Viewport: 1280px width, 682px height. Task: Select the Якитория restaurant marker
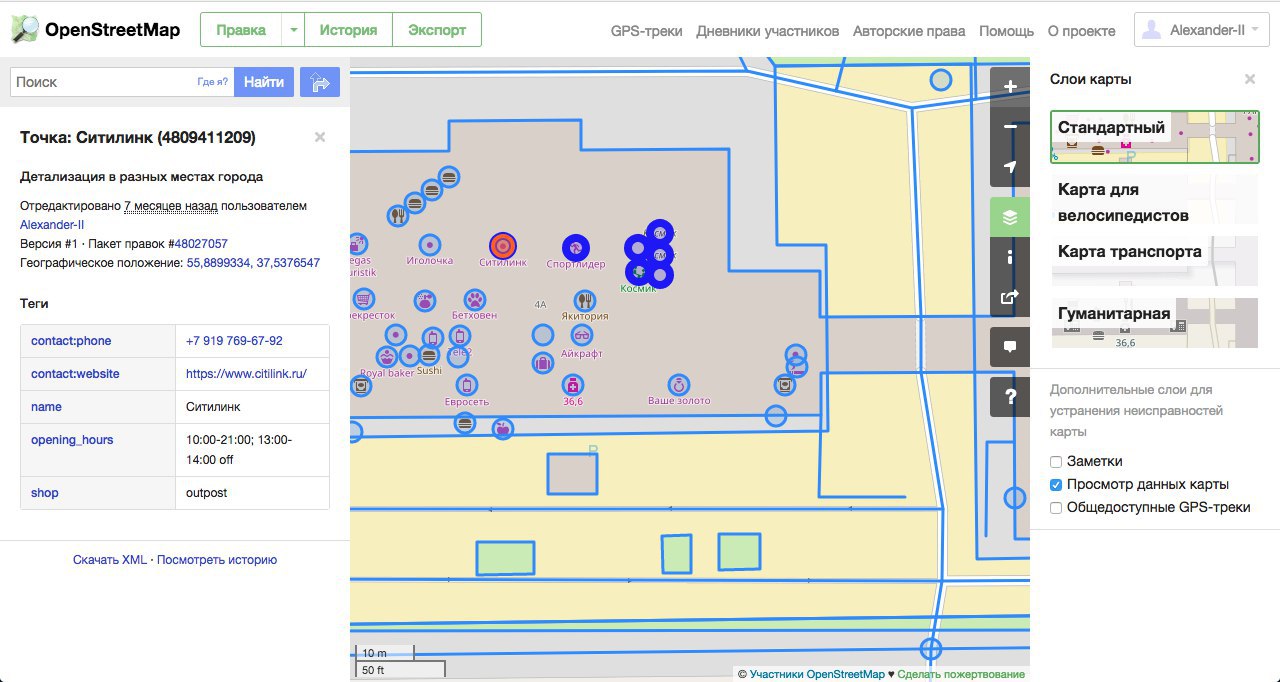(585, 300)
